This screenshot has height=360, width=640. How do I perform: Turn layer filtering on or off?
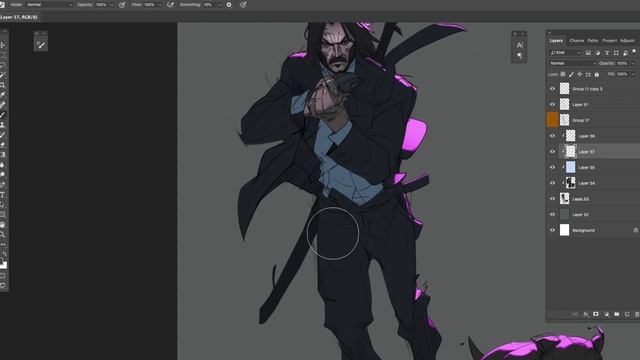634,51
